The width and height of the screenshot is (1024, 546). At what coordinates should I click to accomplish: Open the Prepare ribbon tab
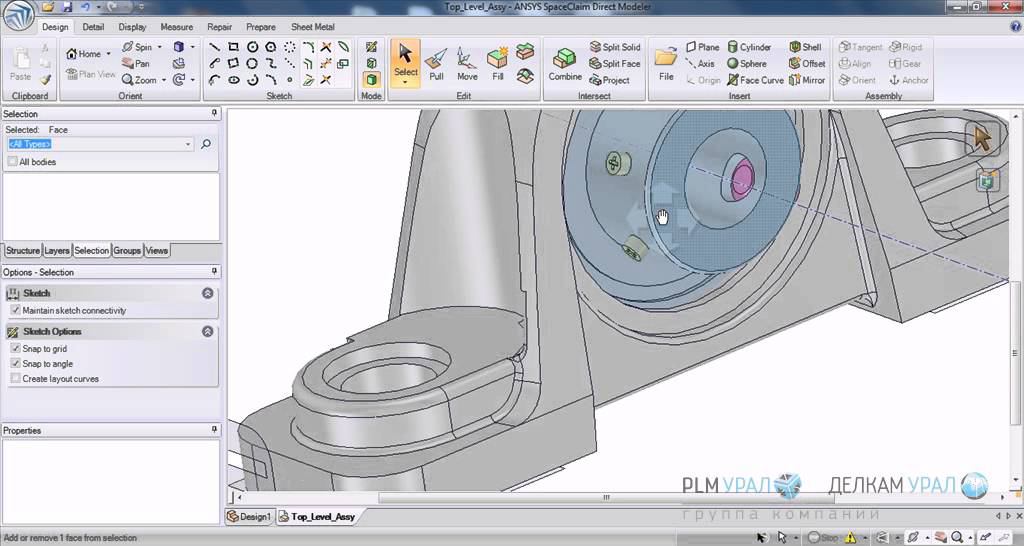click(x=261, y=27)
